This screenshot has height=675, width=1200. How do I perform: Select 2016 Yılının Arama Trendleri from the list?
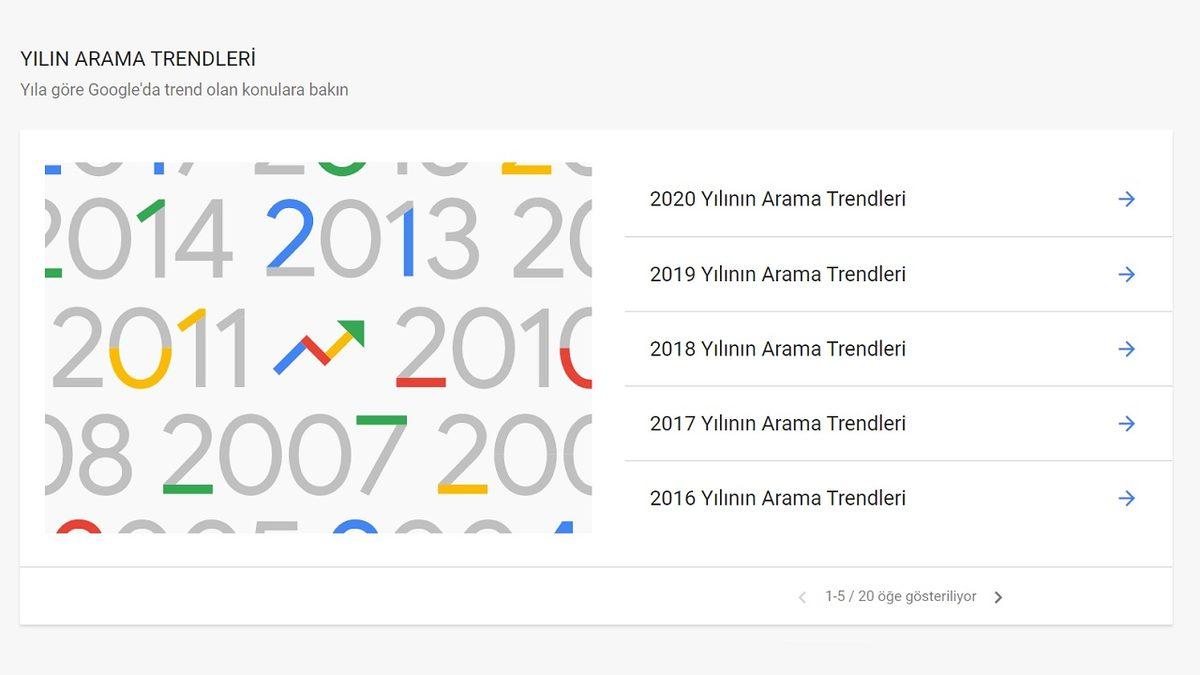[778, 498]
